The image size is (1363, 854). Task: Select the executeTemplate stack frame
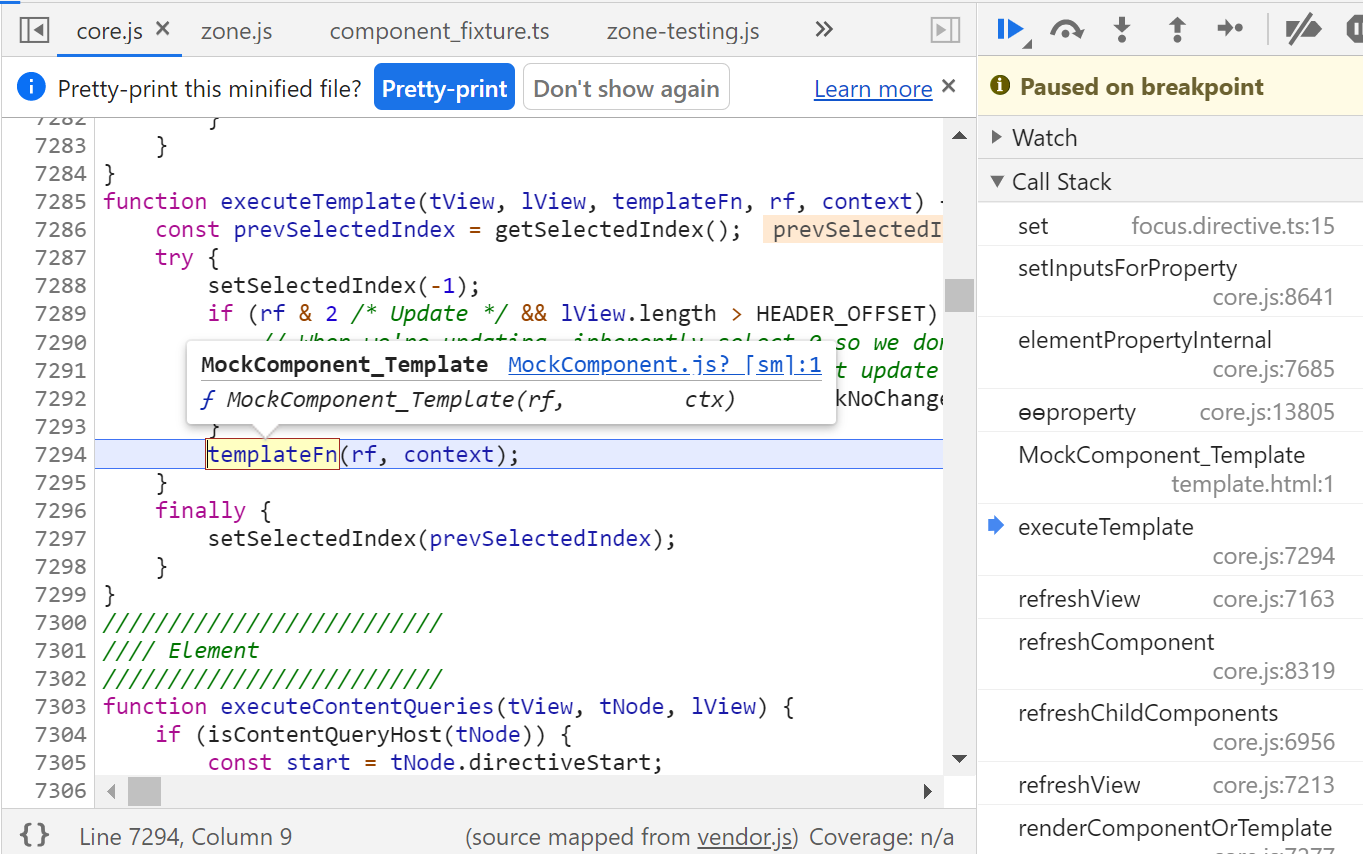point(1170,541)
